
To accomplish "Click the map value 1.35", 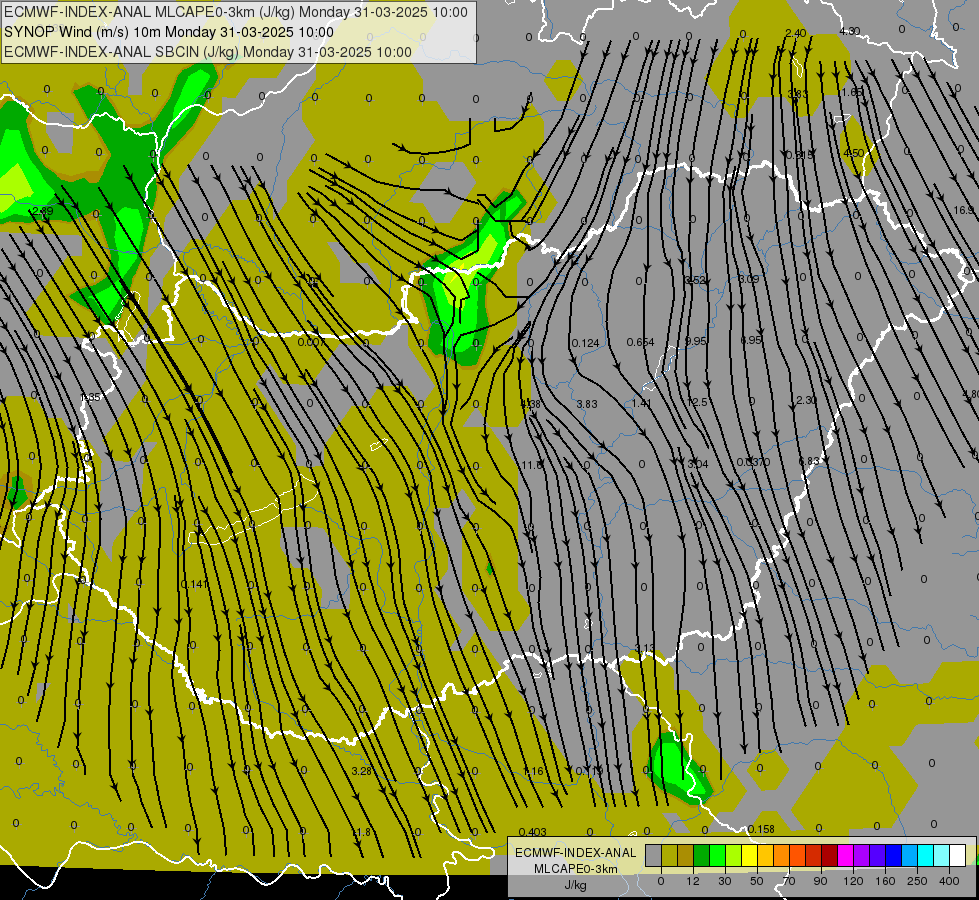I will (91, 397).
